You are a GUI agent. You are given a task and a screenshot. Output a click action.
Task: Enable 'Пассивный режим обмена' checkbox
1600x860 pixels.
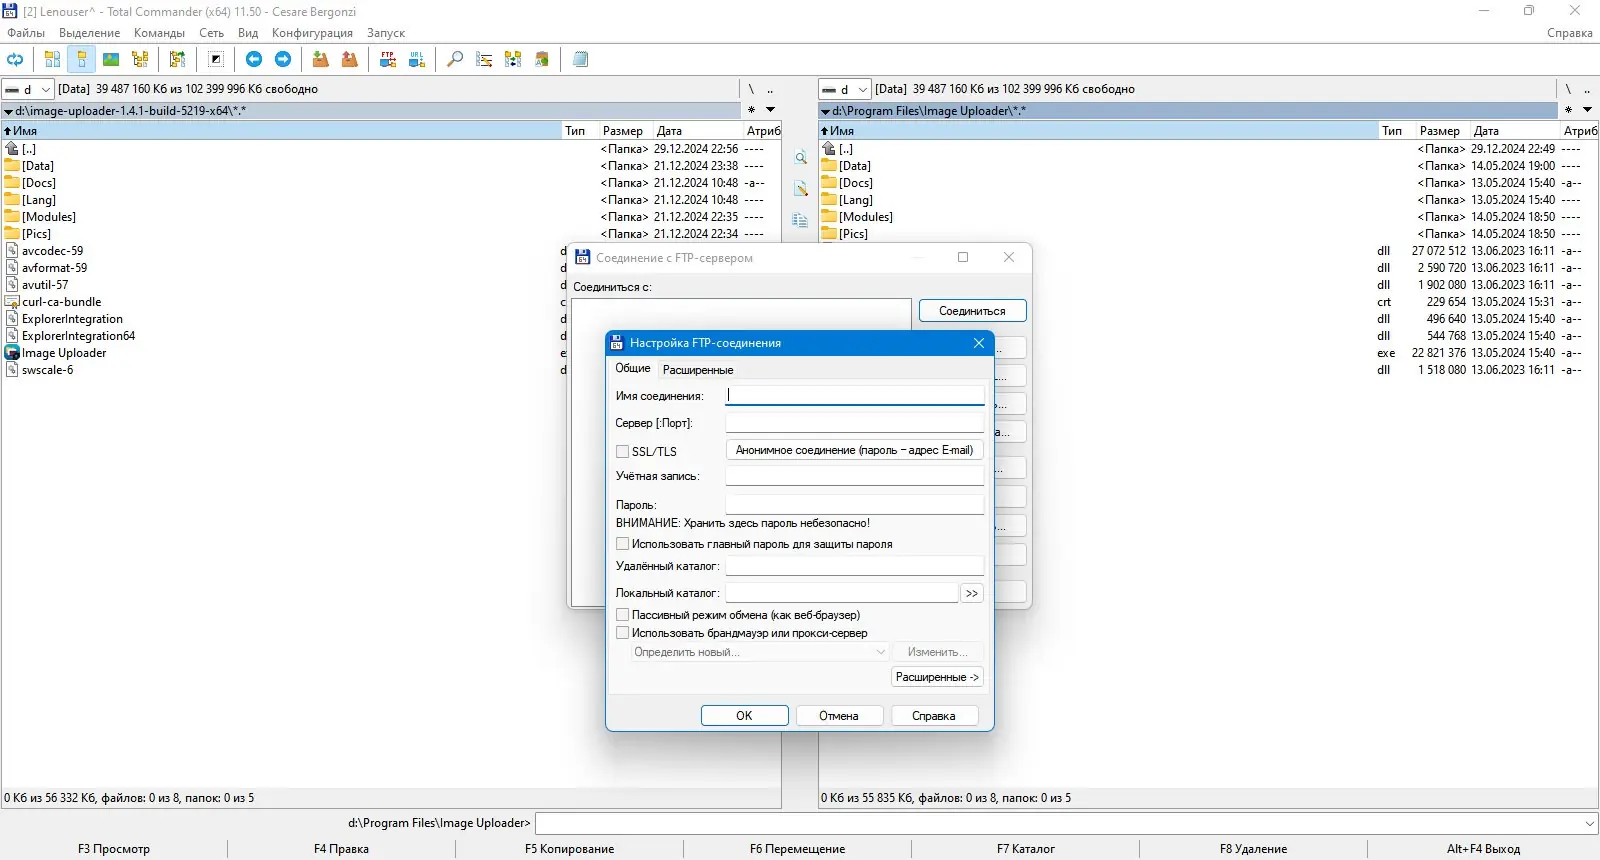coord(623,615)
